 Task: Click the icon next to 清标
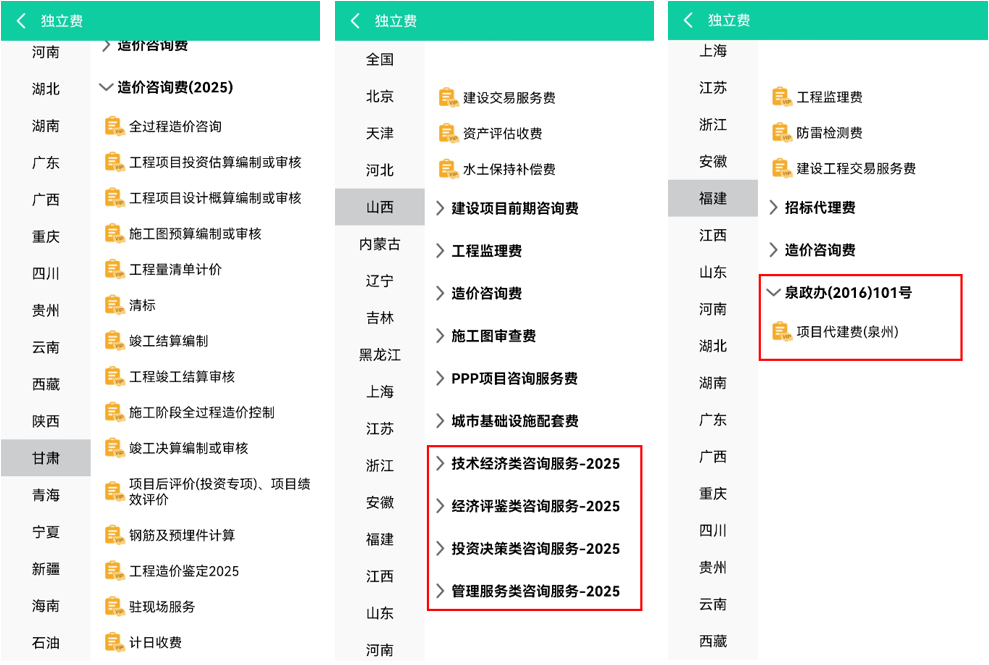(x=113, y=305)
